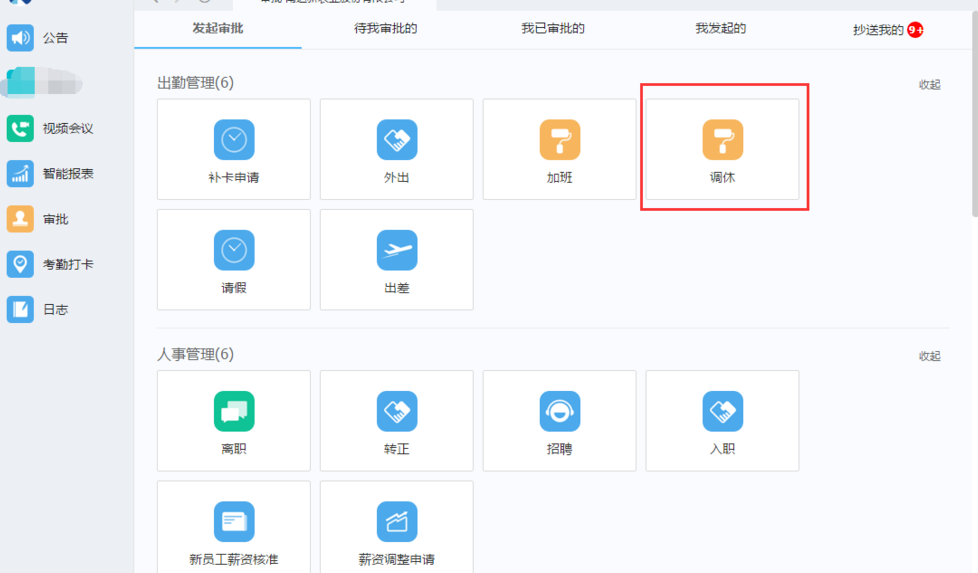
Task: Open 新员工薪资核准 salary approval icon
Action: (x=234, y=522)
